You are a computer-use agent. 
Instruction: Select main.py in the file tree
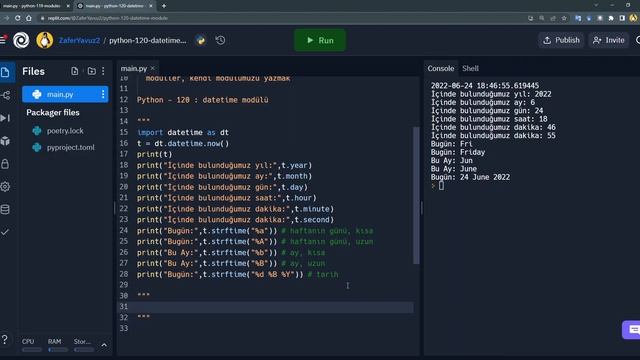coord(65,94)
